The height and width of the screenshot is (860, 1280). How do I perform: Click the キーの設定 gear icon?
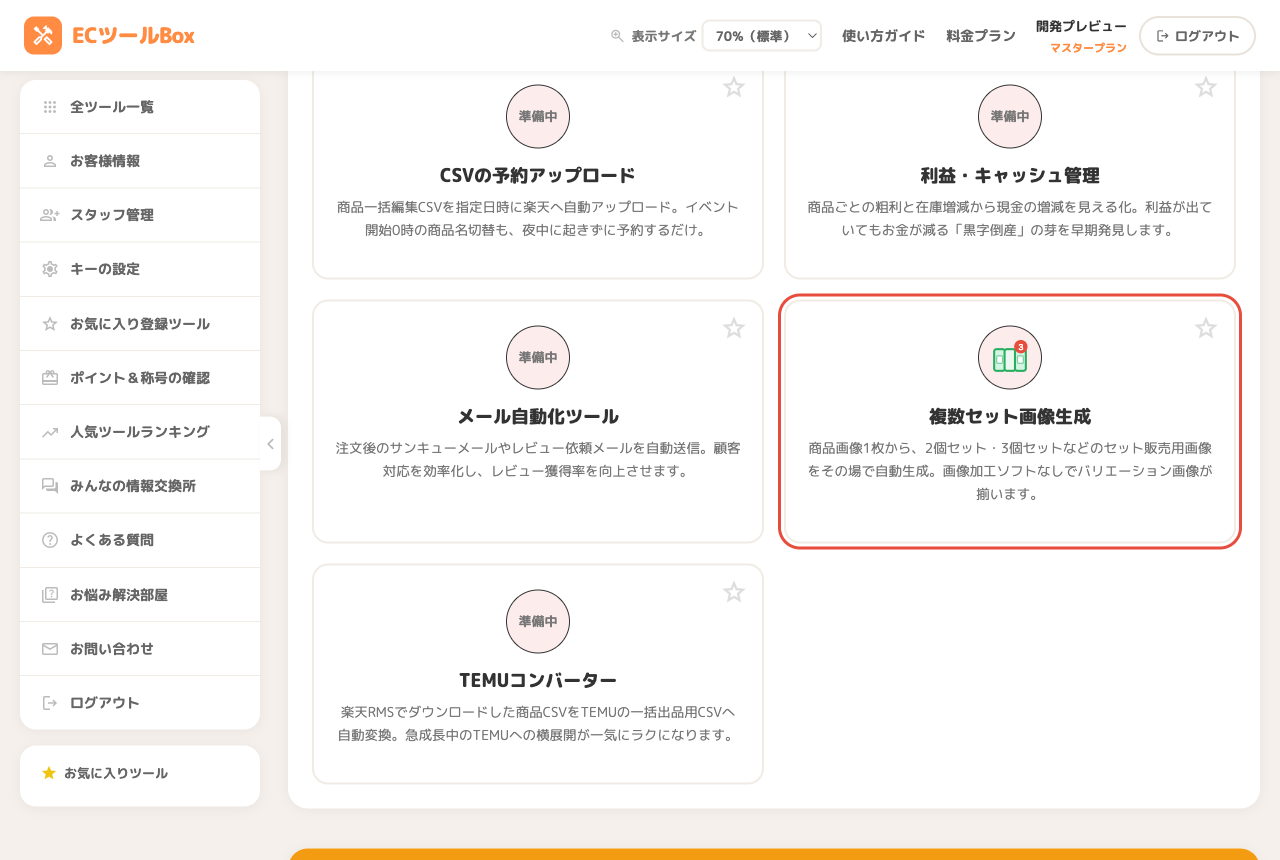click(50, 269)
